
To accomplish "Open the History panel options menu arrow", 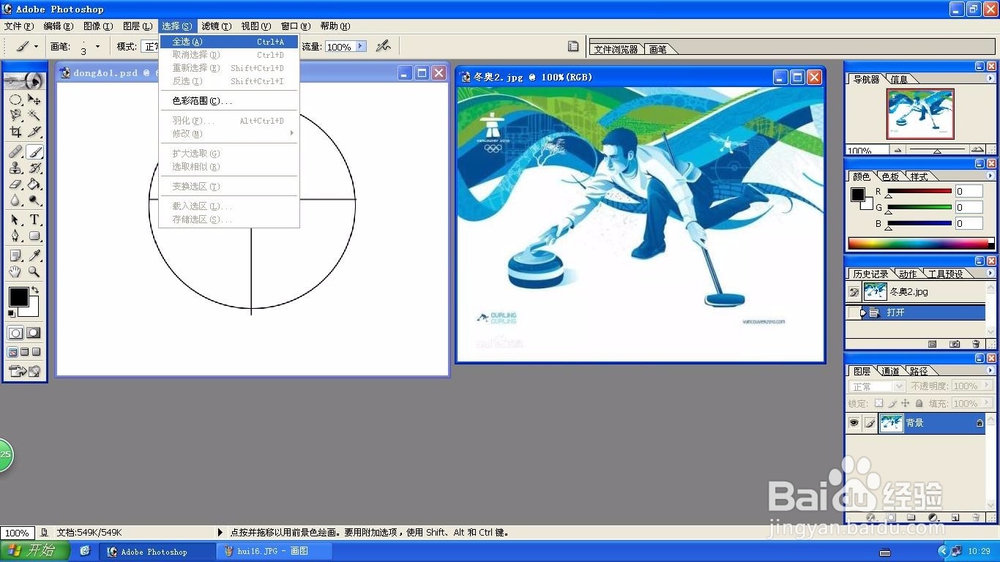I will coord(990,273).
